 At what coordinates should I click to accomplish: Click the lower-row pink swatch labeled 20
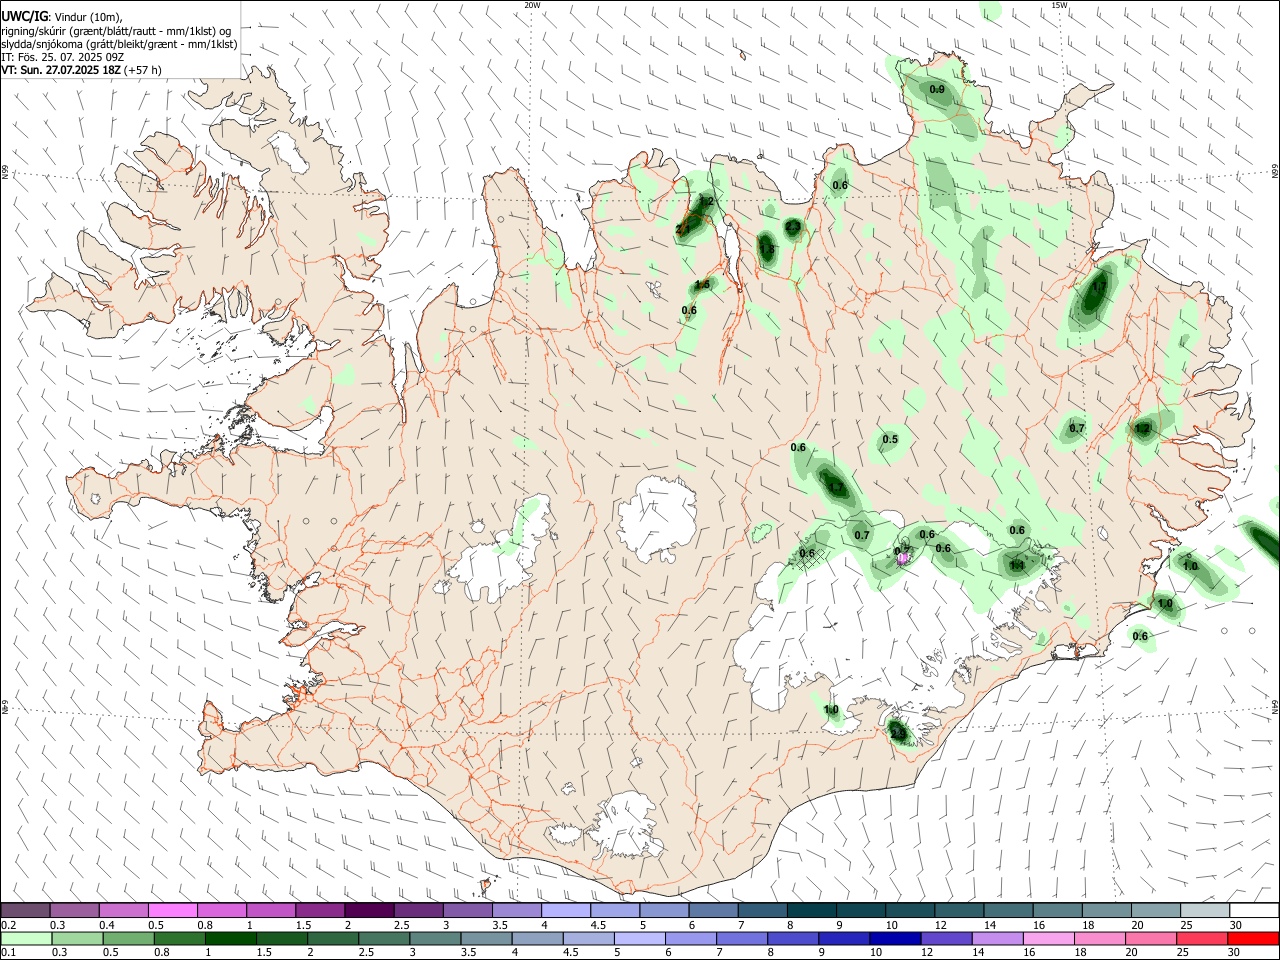click(1151, 939)
